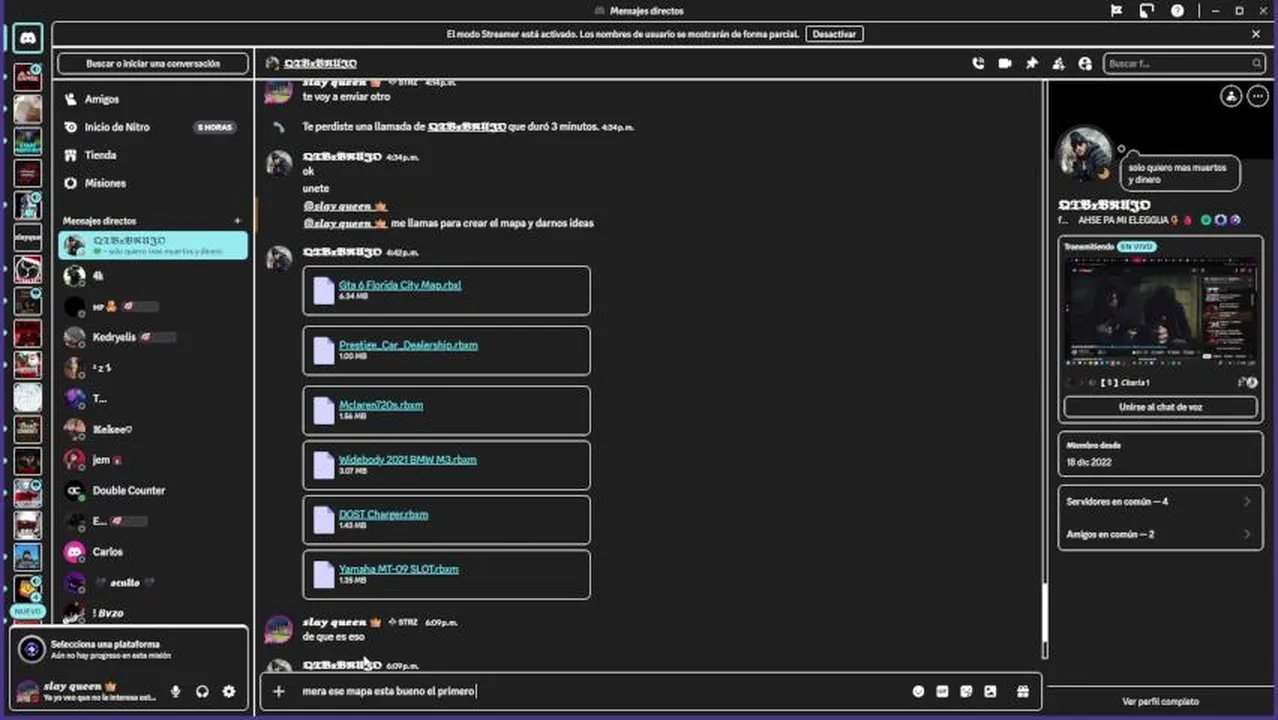Screen dimensions: 1278x720
Task: Open the three-dots profile menu
Action: coord(1258,96)
